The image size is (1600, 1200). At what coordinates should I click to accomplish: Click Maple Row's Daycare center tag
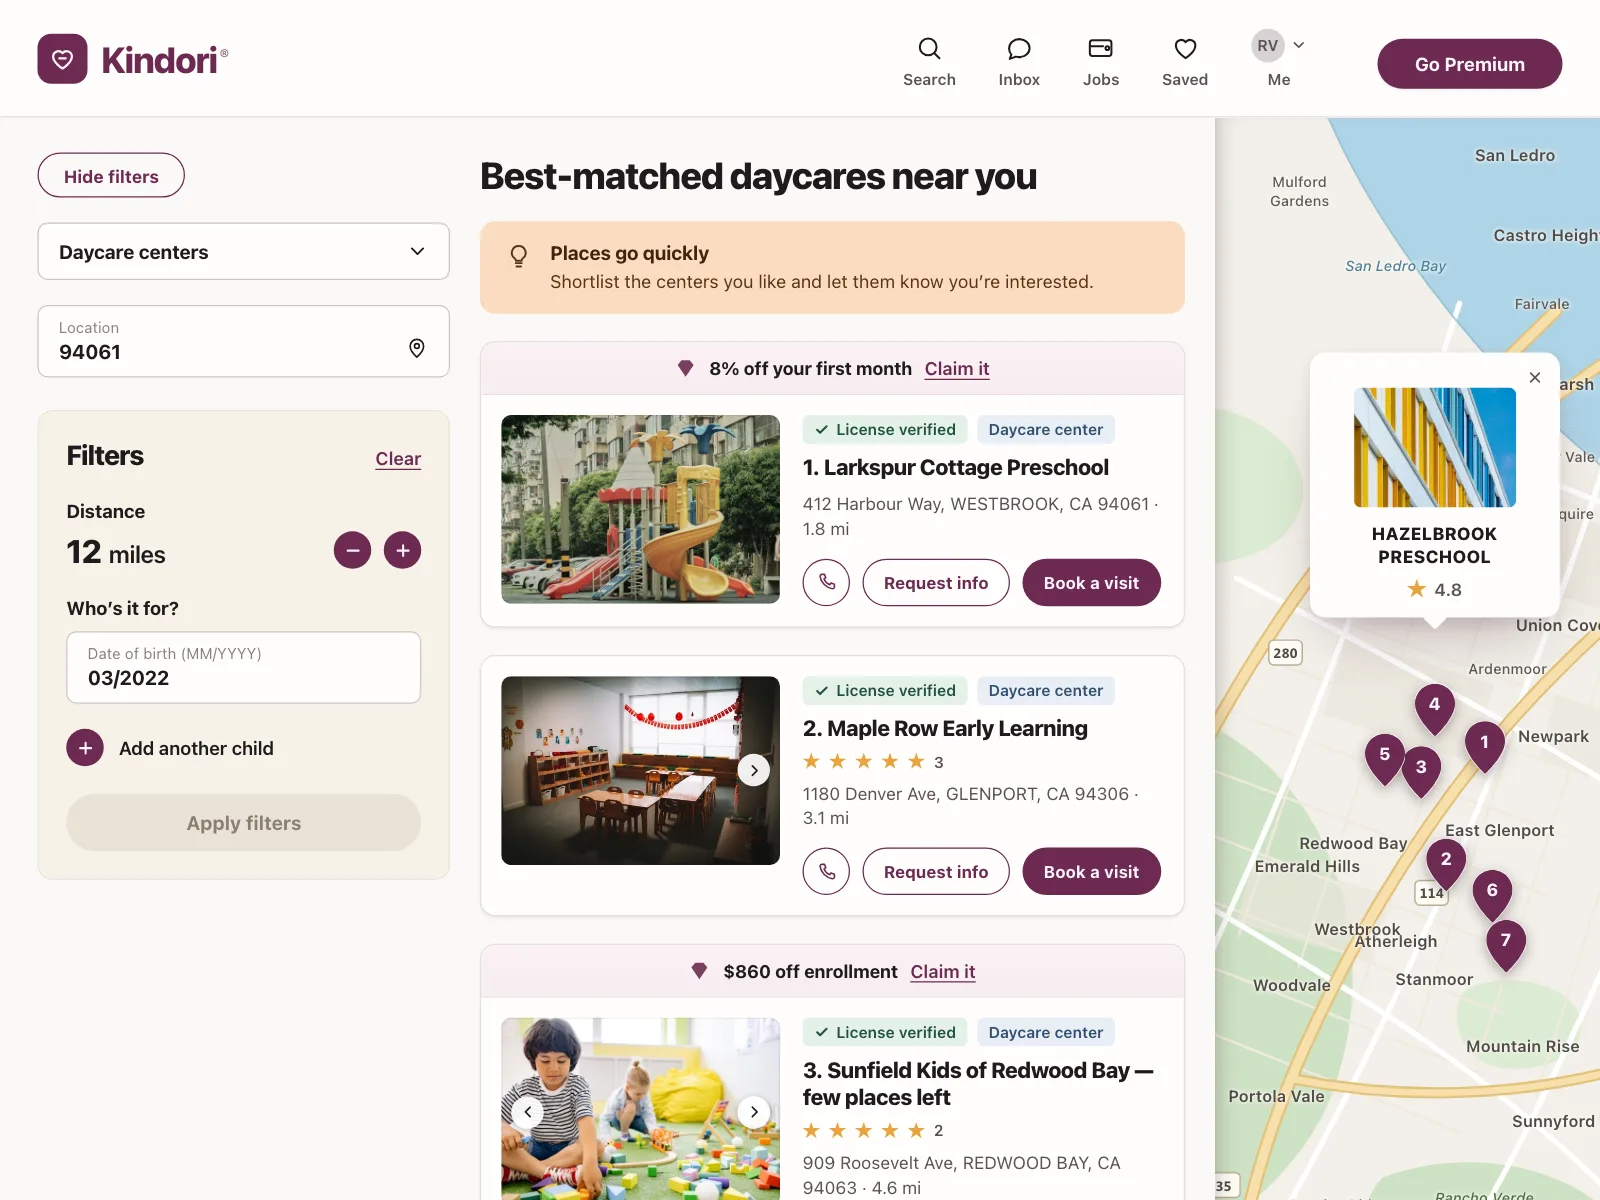[x=1046, y=691]
